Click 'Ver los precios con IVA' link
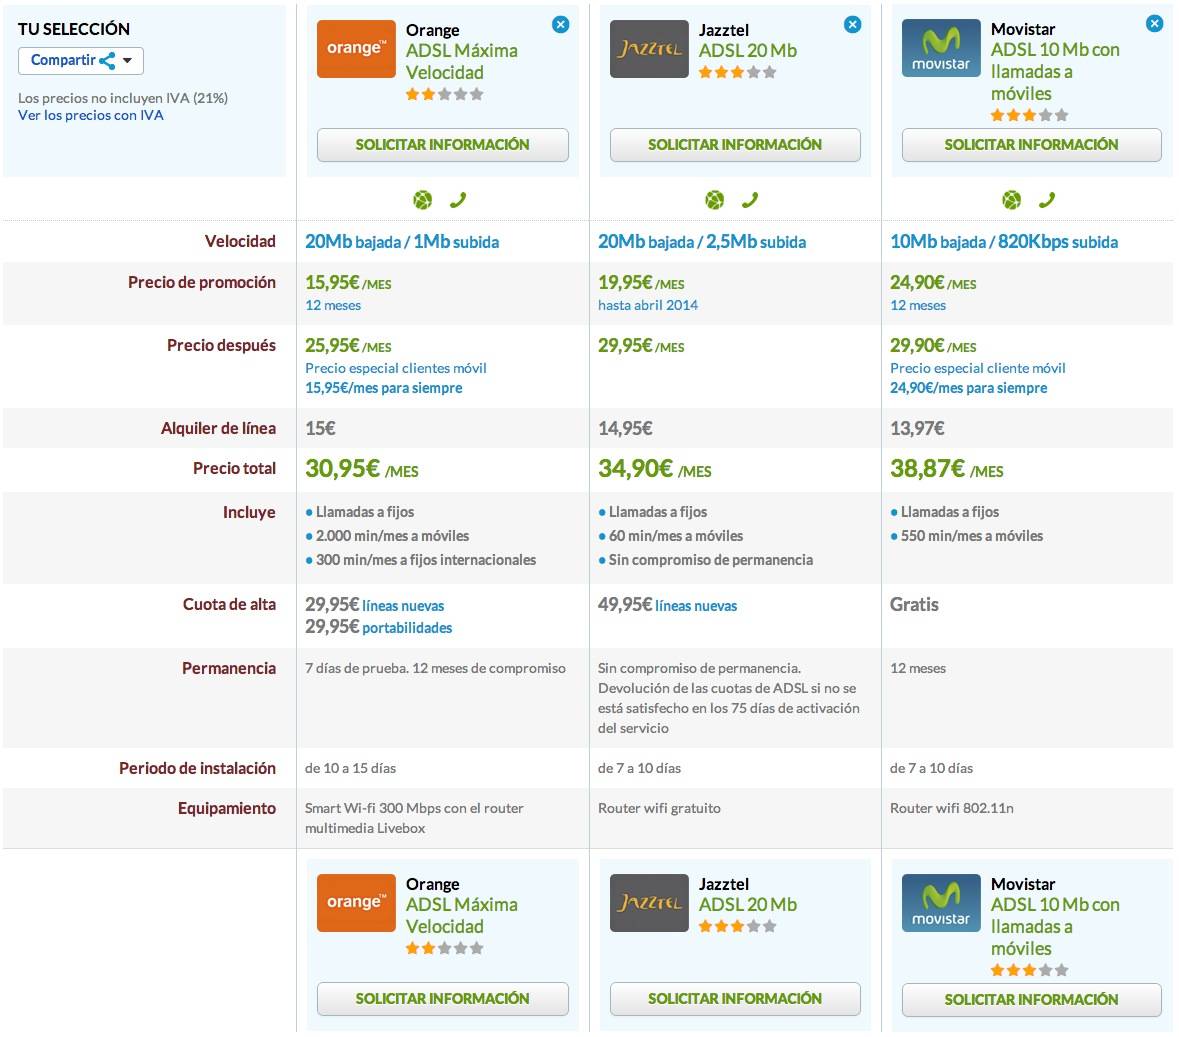The height and width of the screenshot is (1037, 1179). tap(91, 115)
